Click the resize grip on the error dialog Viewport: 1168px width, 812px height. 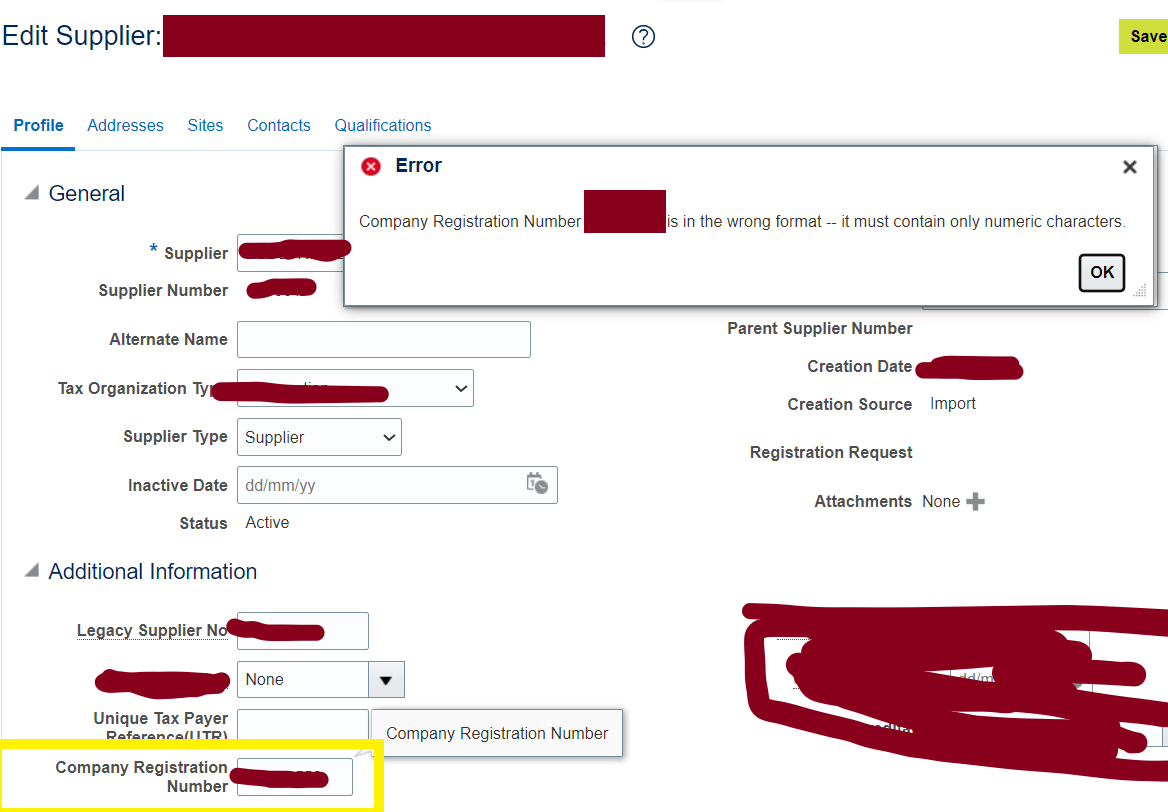pyautogui.click(x=1139, y=291)
